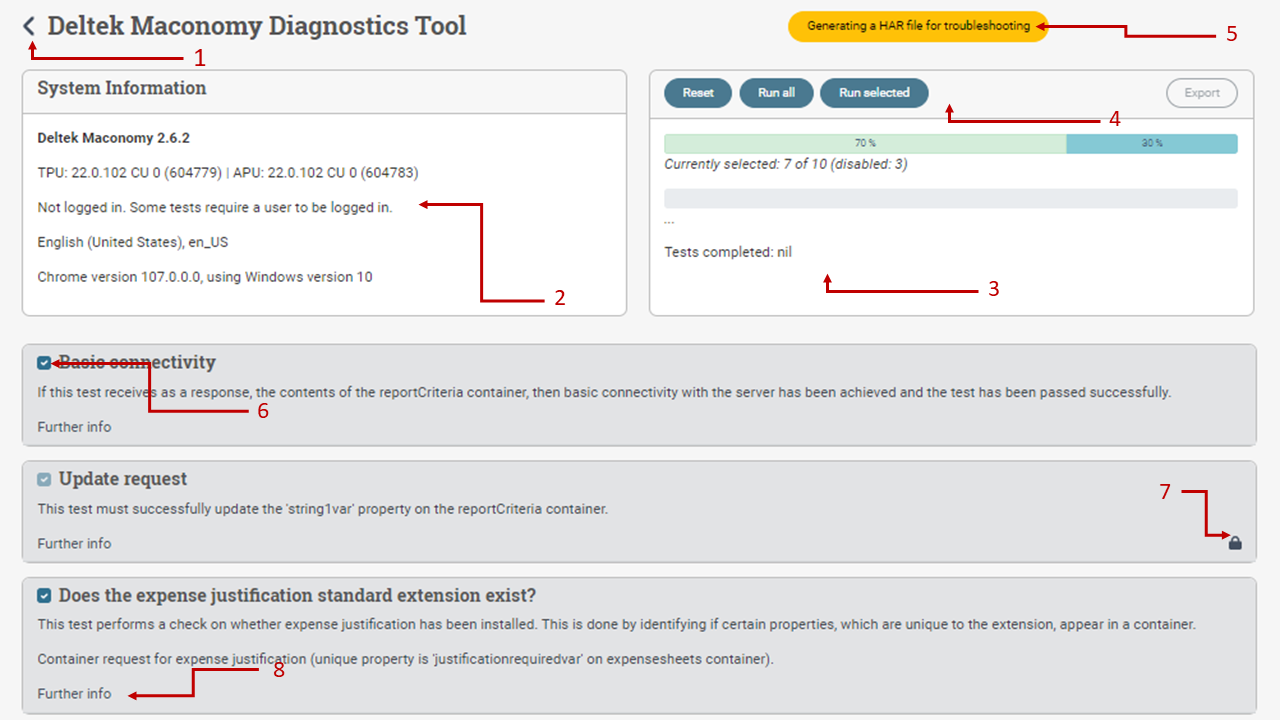
Task: Click the 30 % disabled progress segment
Action: (1152, 144)
